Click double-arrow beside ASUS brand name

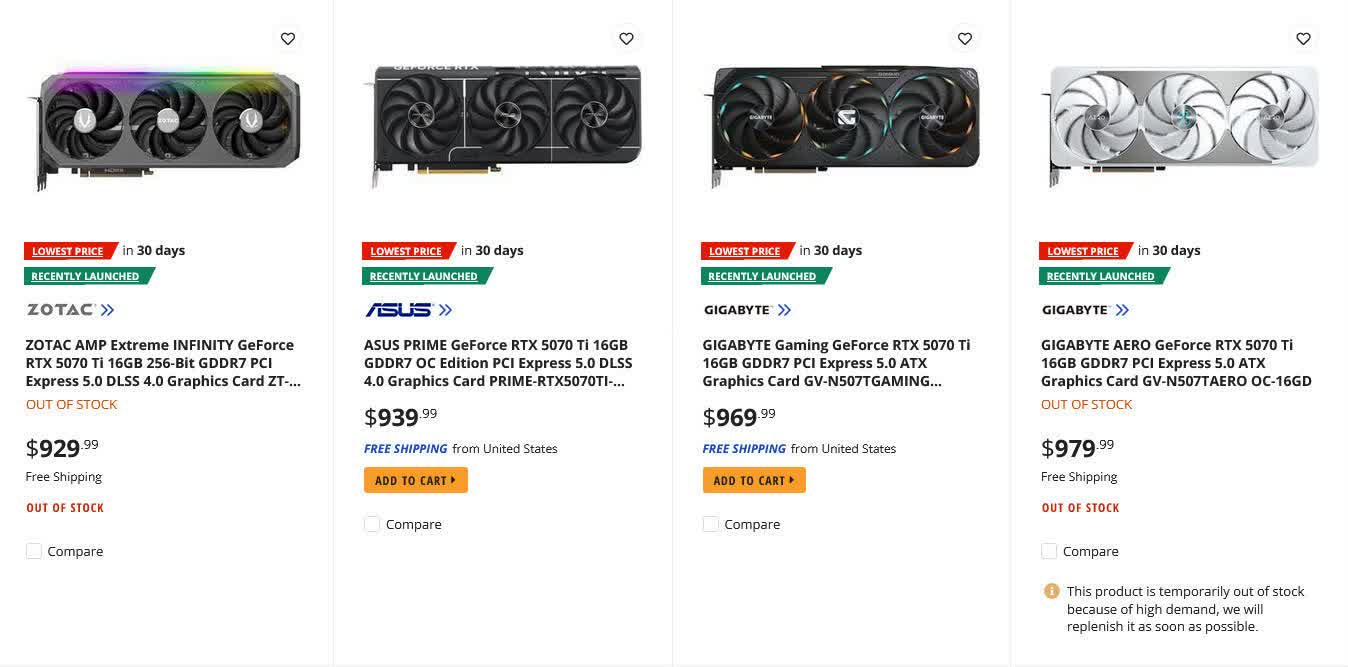[x=446, y=310]
